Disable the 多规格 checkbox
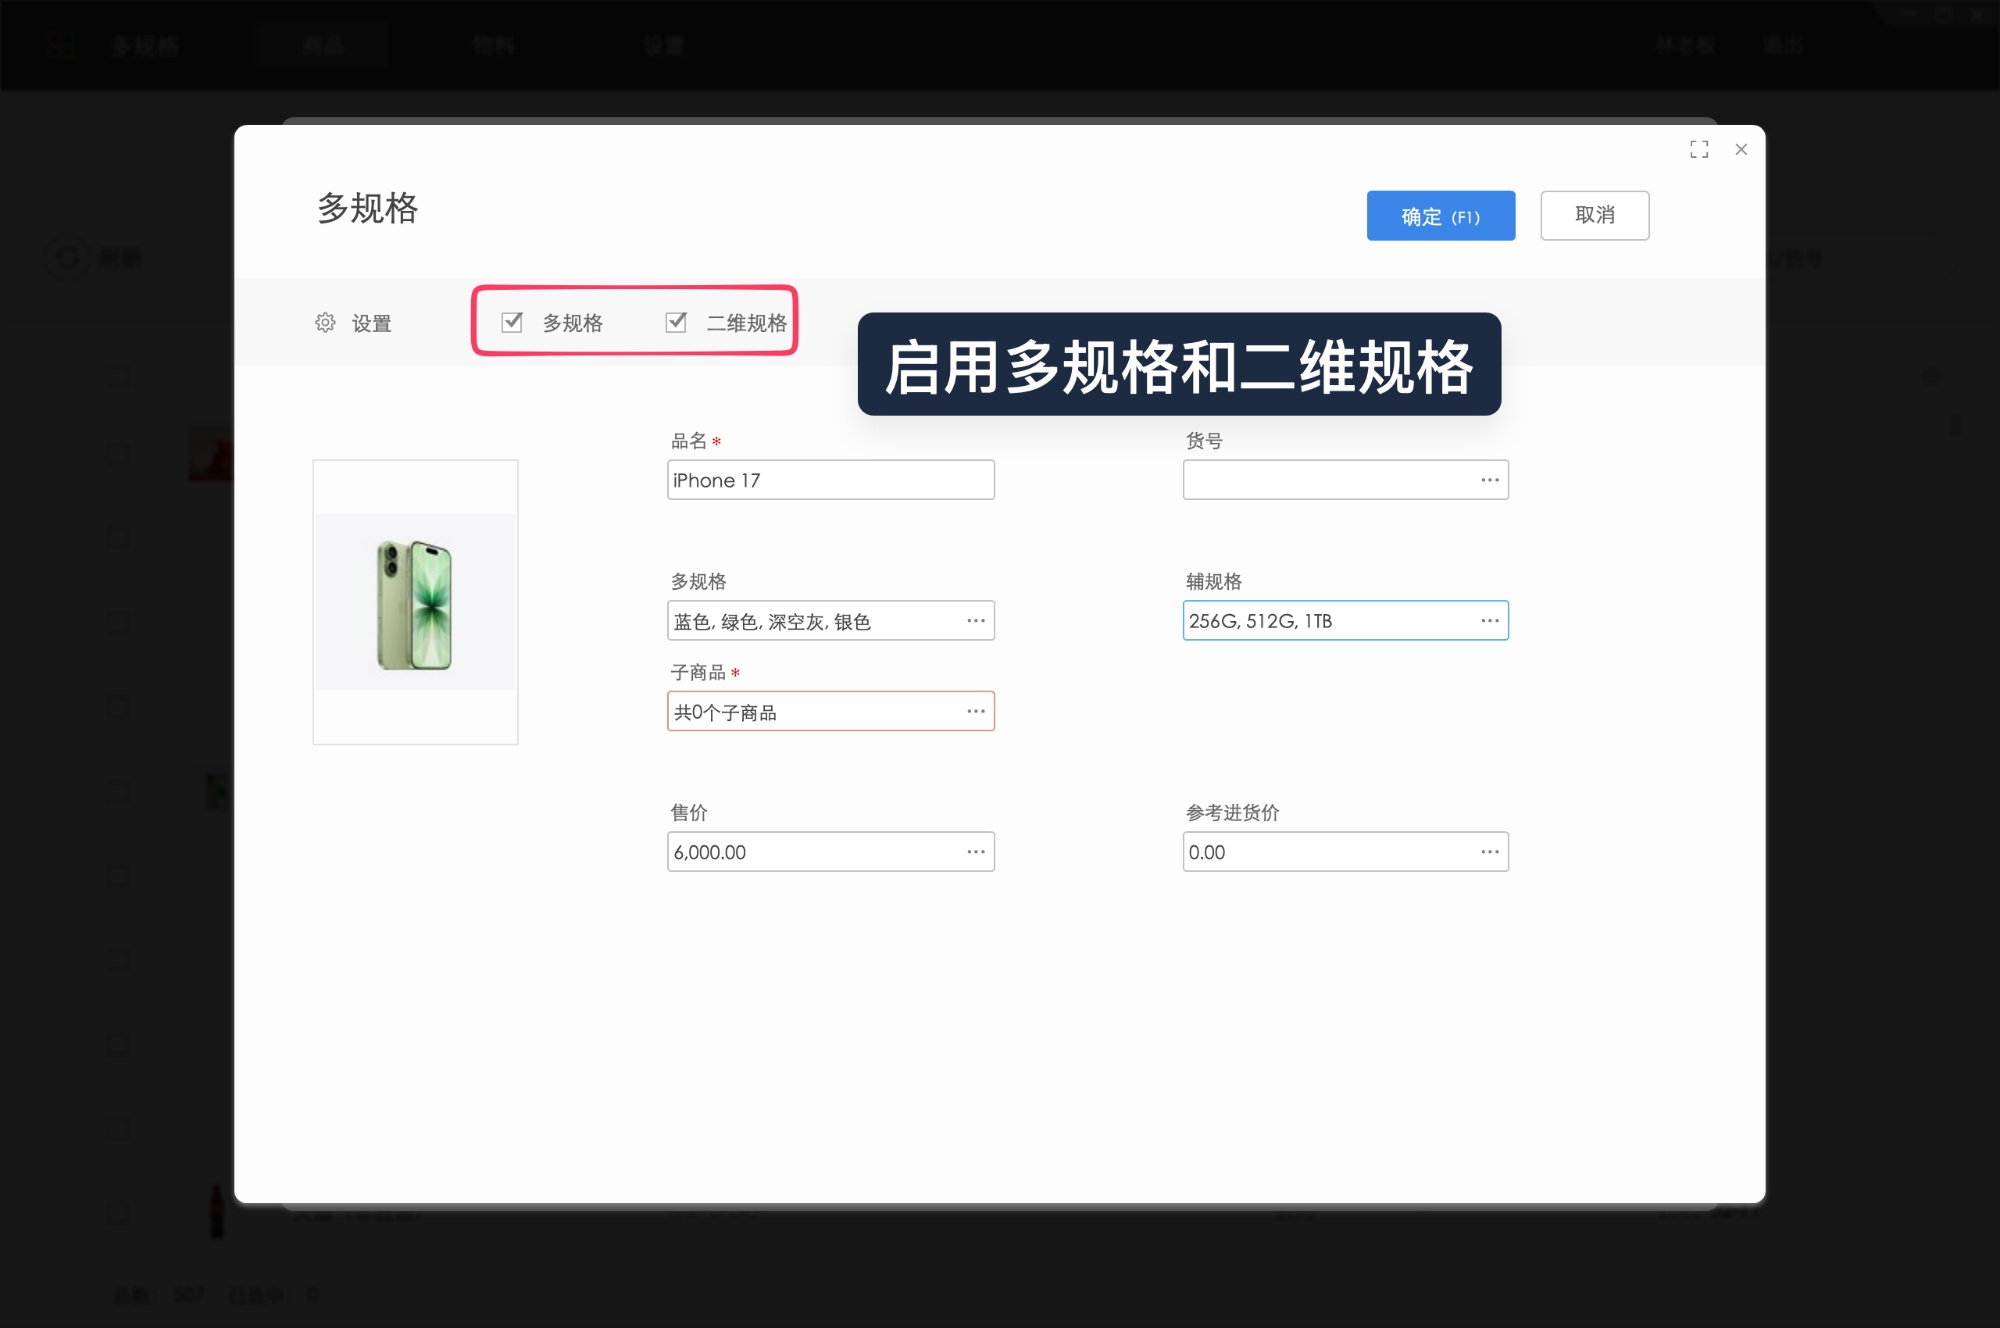 click(512, 322)
